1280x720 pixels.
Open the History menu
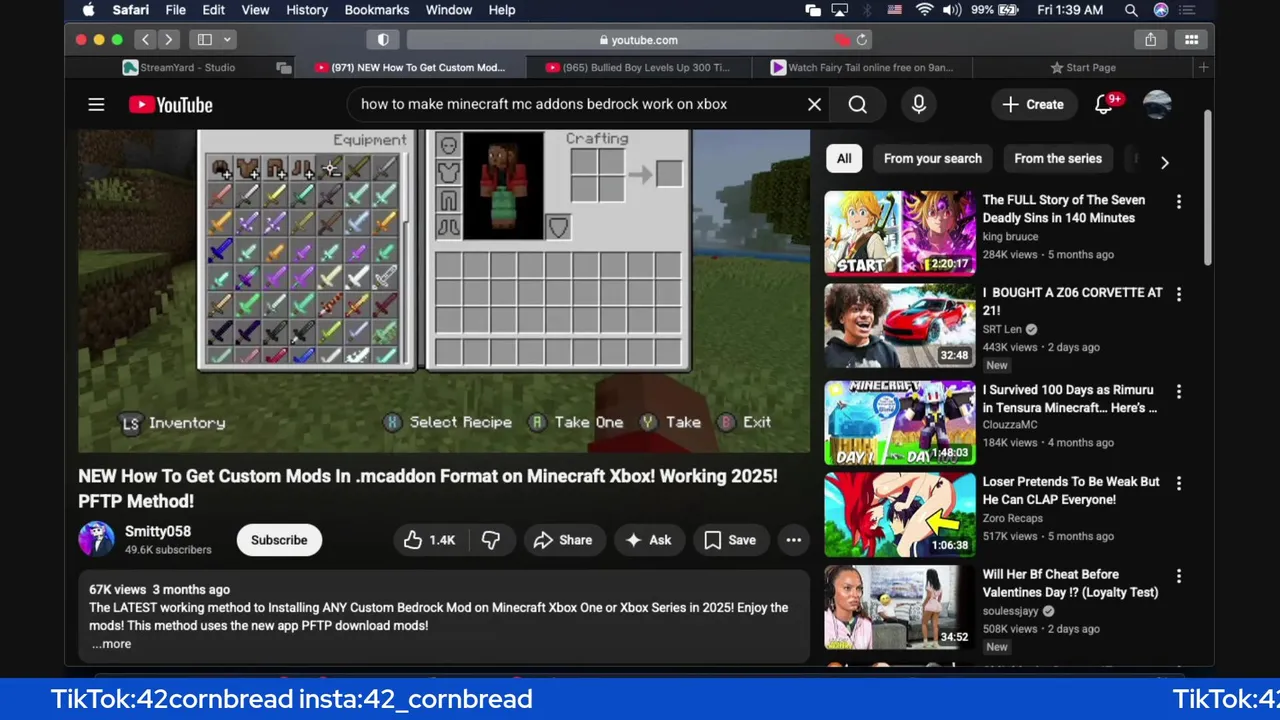coord(307,10)
